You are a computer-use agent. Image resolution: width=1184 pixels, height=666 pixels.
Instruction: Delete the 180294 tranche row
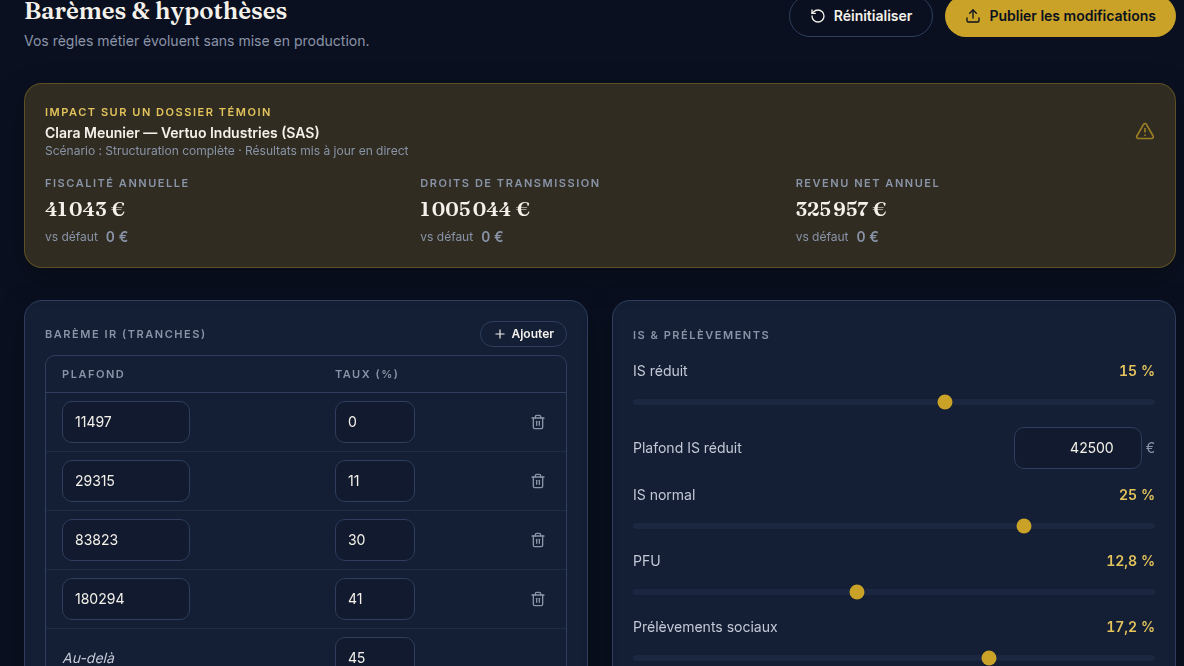(538, 599)
